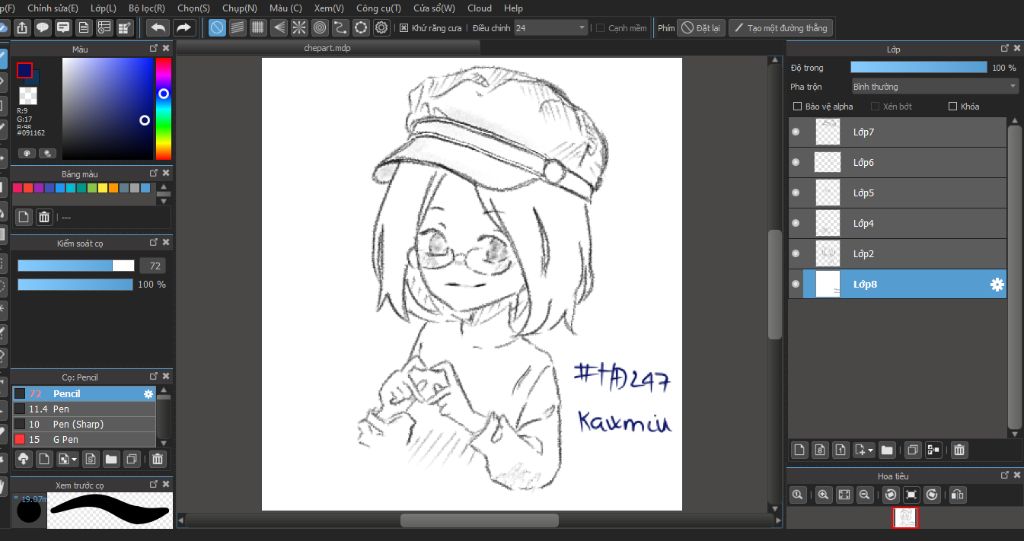
Task: Adjust the brush size slider showing 72
Action: [x=76, y=265]
